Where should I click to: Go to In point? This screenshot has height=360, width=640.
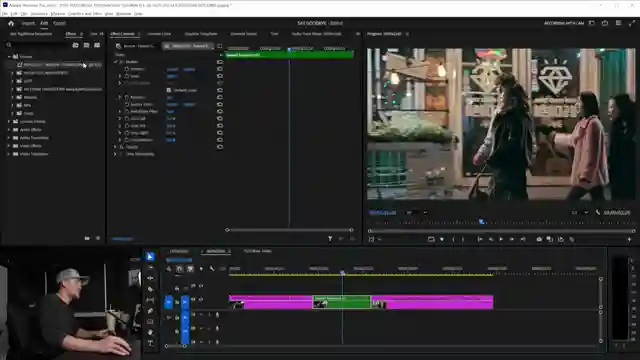click(480, 239)
